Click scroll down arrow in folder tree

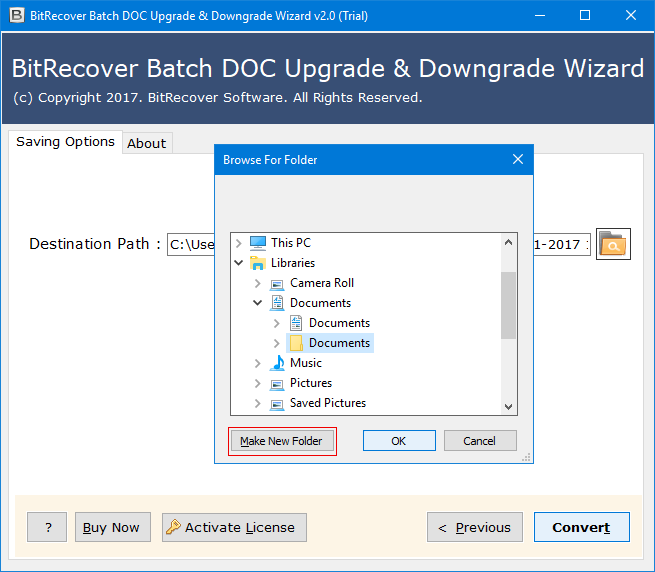coord(508,406)
